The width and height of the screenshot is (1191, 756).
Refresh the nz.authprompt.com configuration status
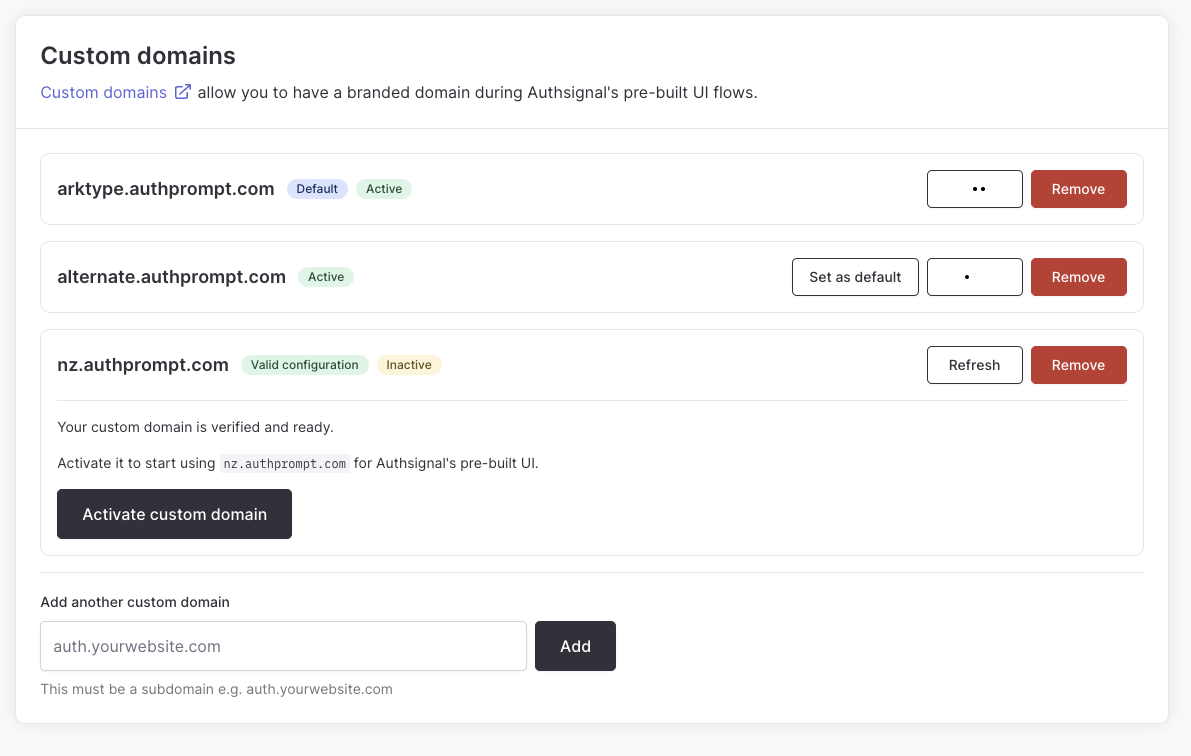point(974,365)
